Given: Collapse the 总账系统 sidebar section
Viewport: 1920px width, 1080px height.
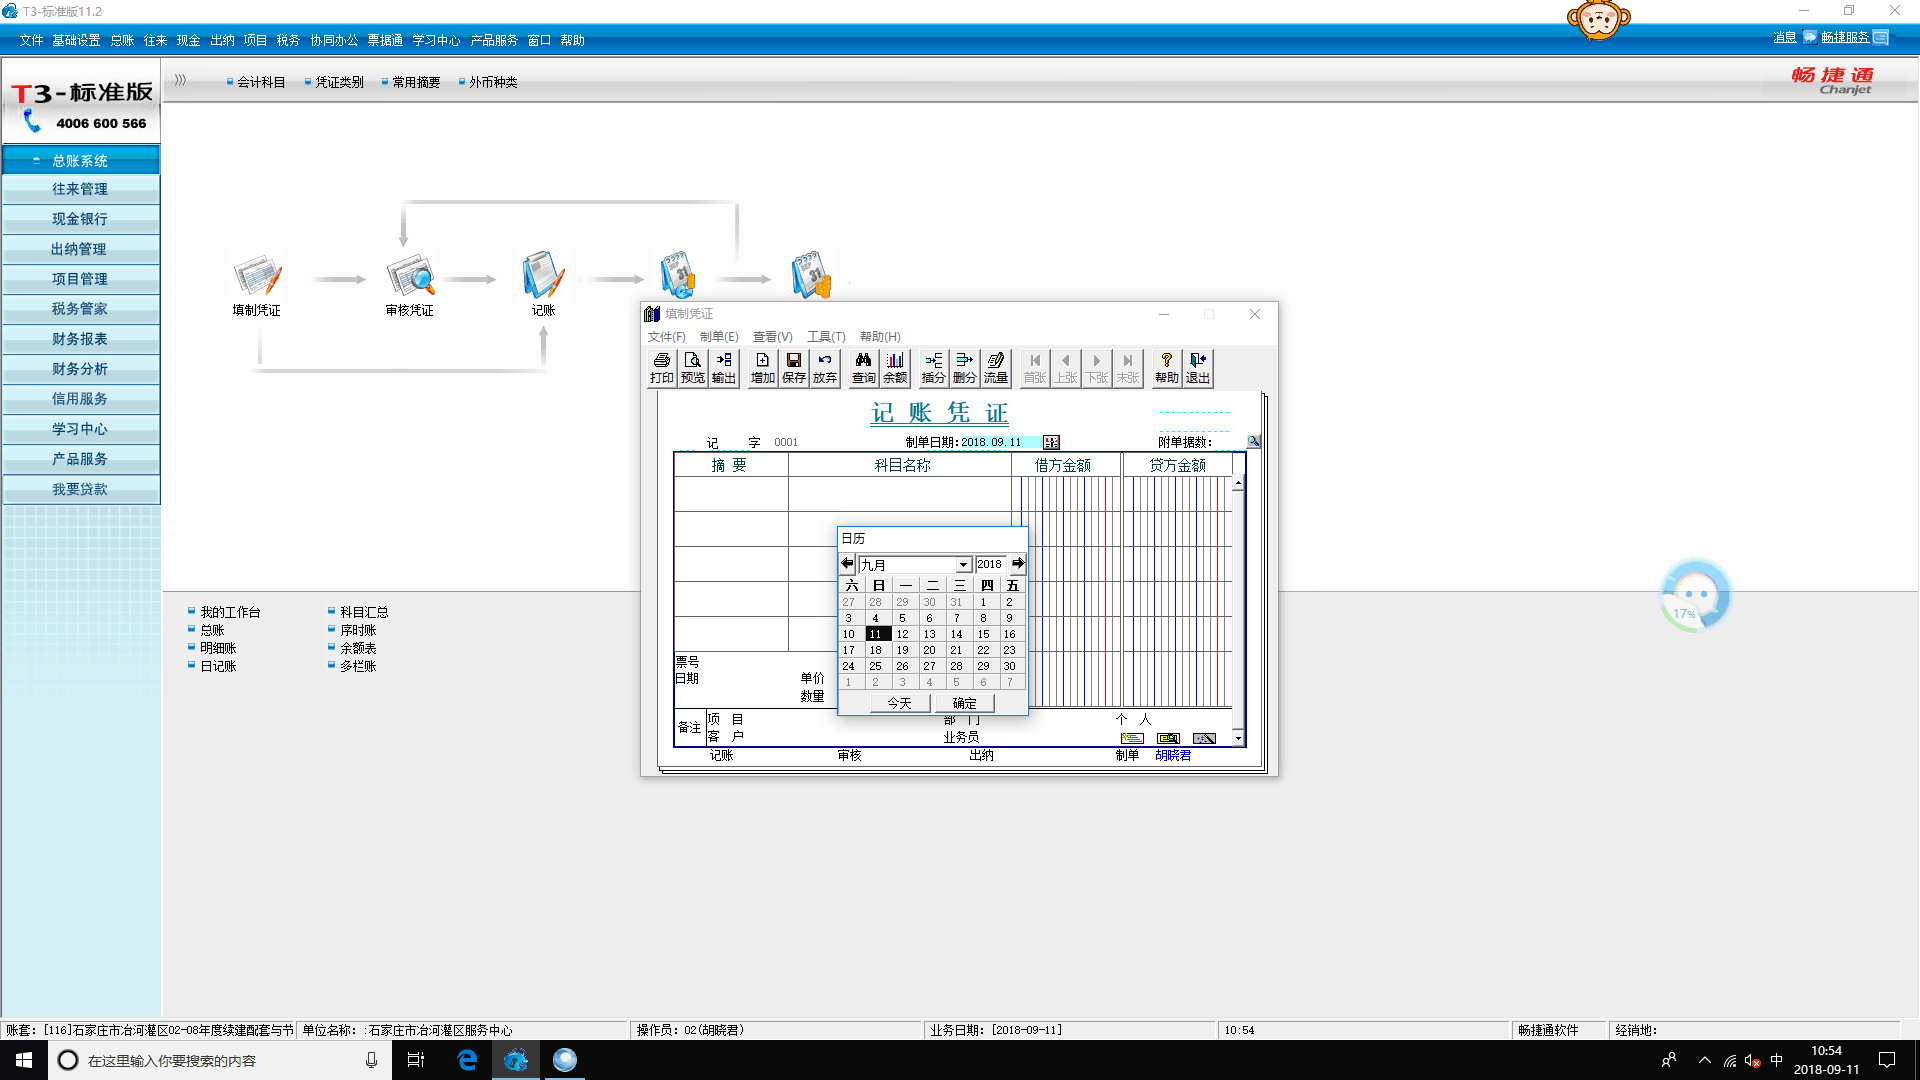Looking at the screenshot, I should [80, 160].
